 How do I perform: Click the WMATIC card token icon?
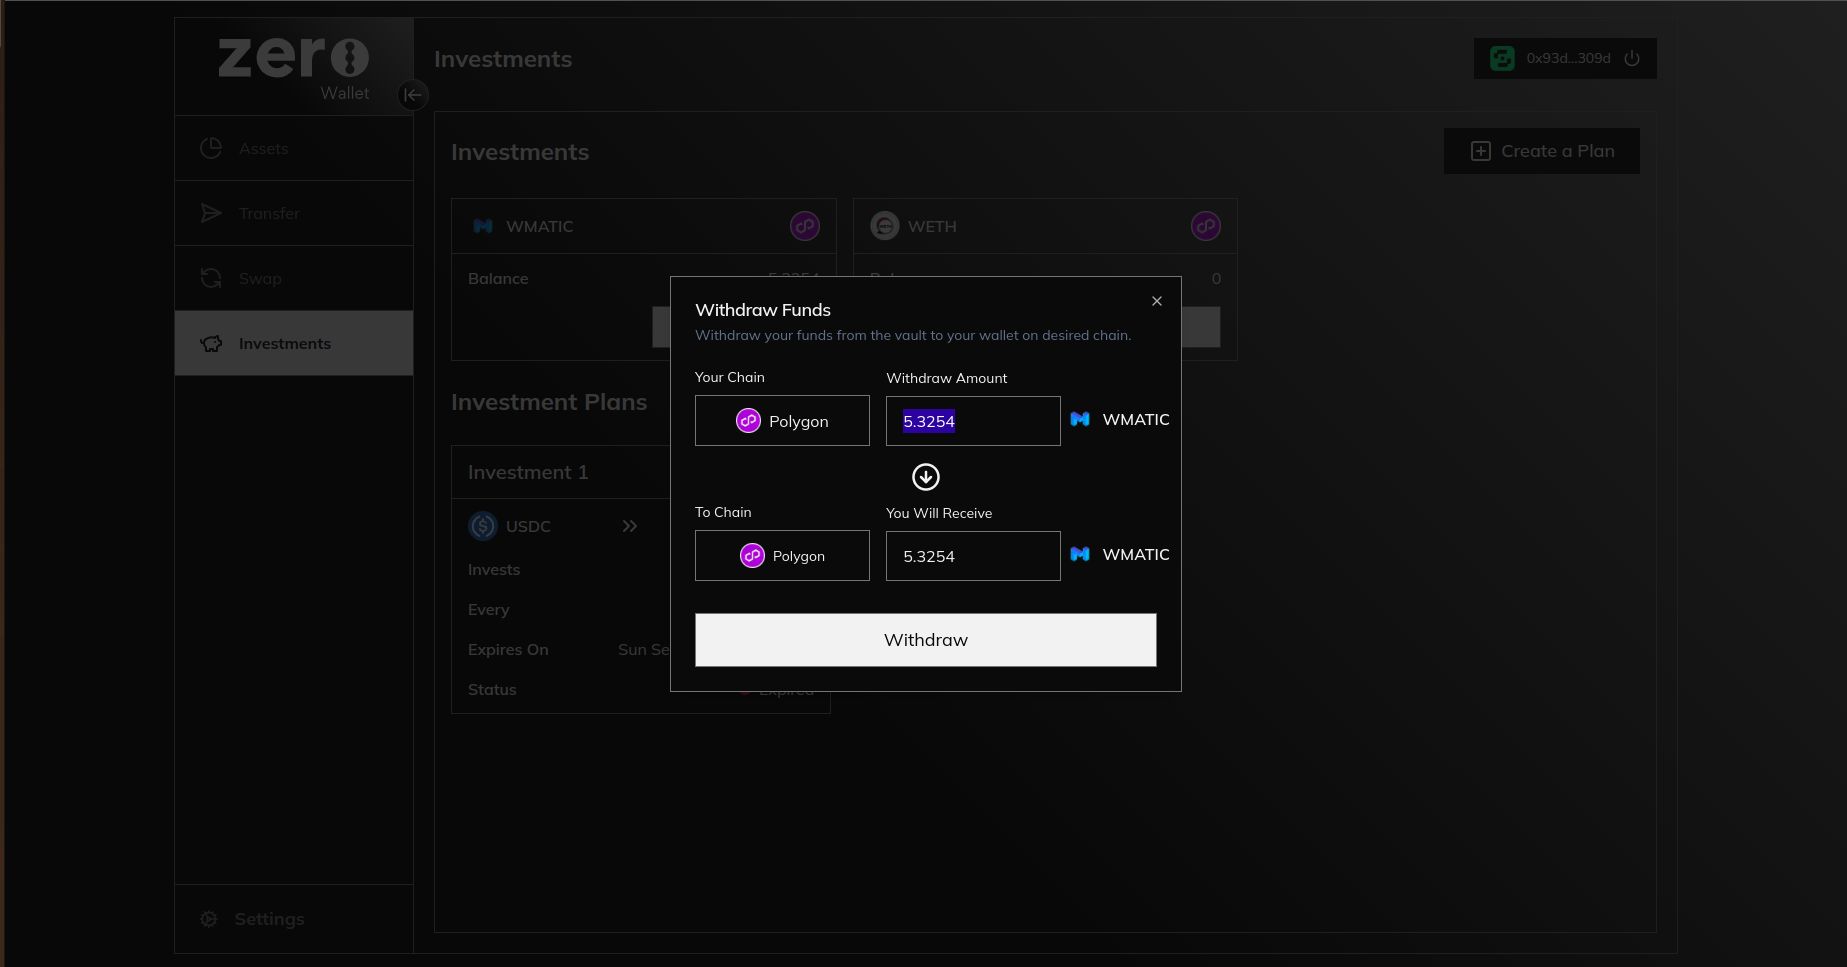pos(483,226)
